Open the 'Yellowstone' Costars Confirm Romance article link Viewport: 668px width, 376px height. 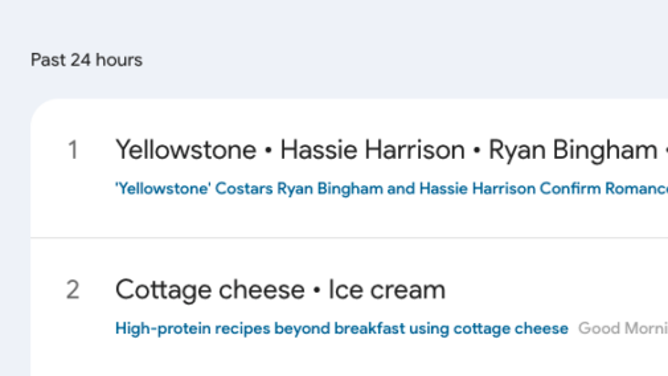pos(392,188)
